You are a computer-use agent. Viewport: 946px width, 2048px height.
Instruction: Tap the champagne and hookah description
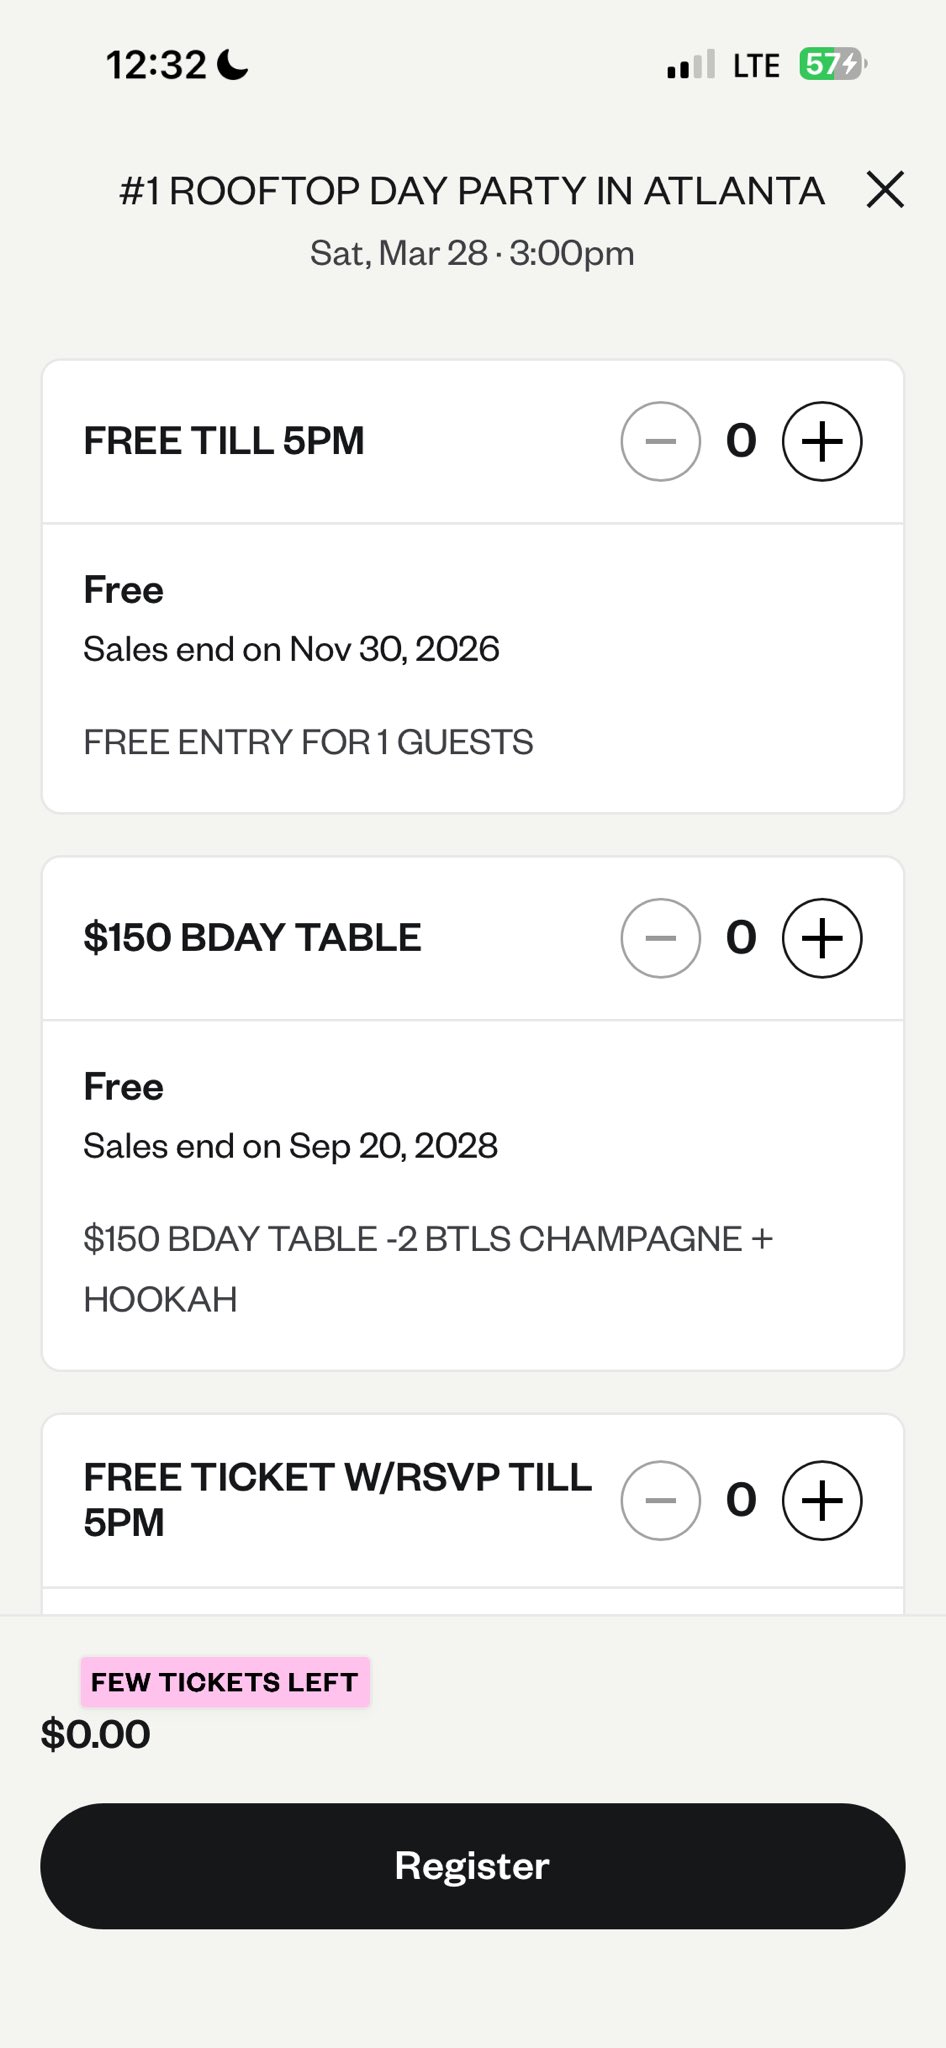428,1268
